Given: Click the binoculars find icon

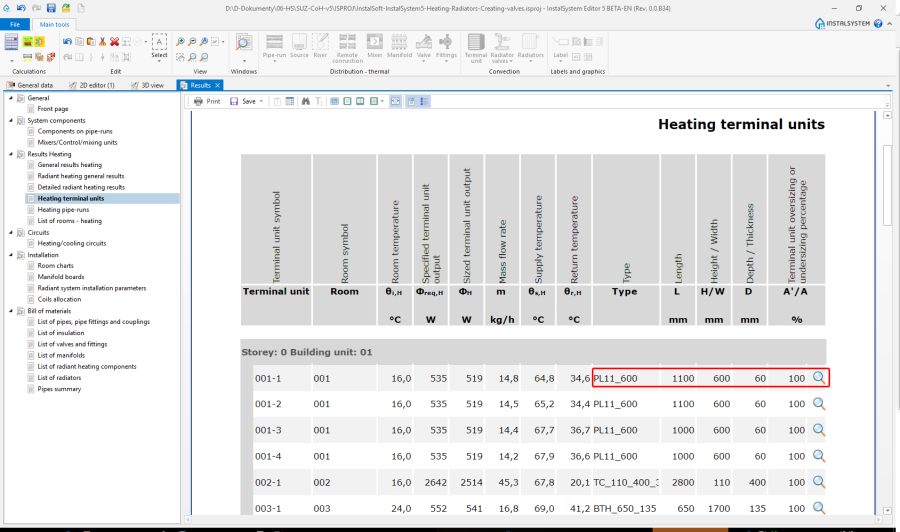Looking at the screenshot, I should click(x=306, y=101).
